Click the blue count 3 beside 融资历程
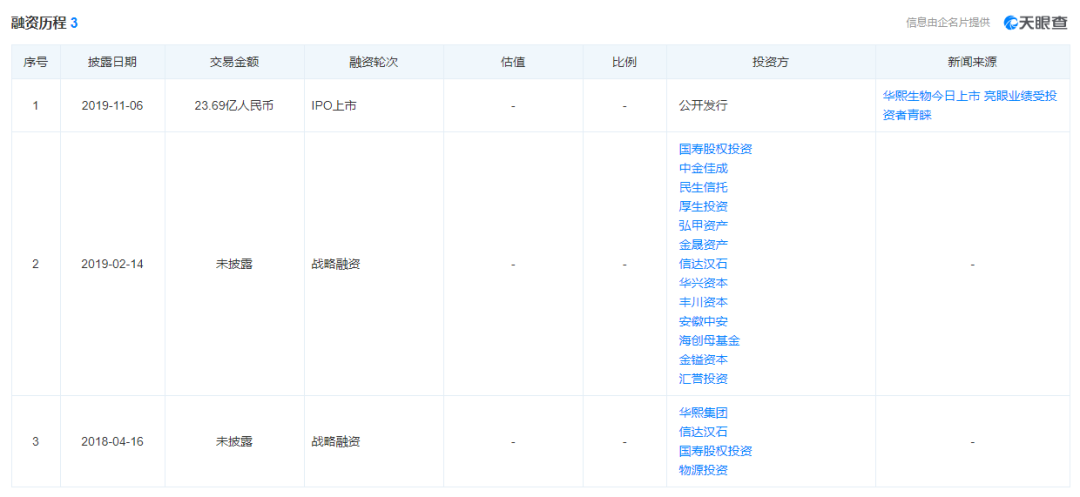The height and width of the screenshot is (497, 1080). (x=74, y=23)
